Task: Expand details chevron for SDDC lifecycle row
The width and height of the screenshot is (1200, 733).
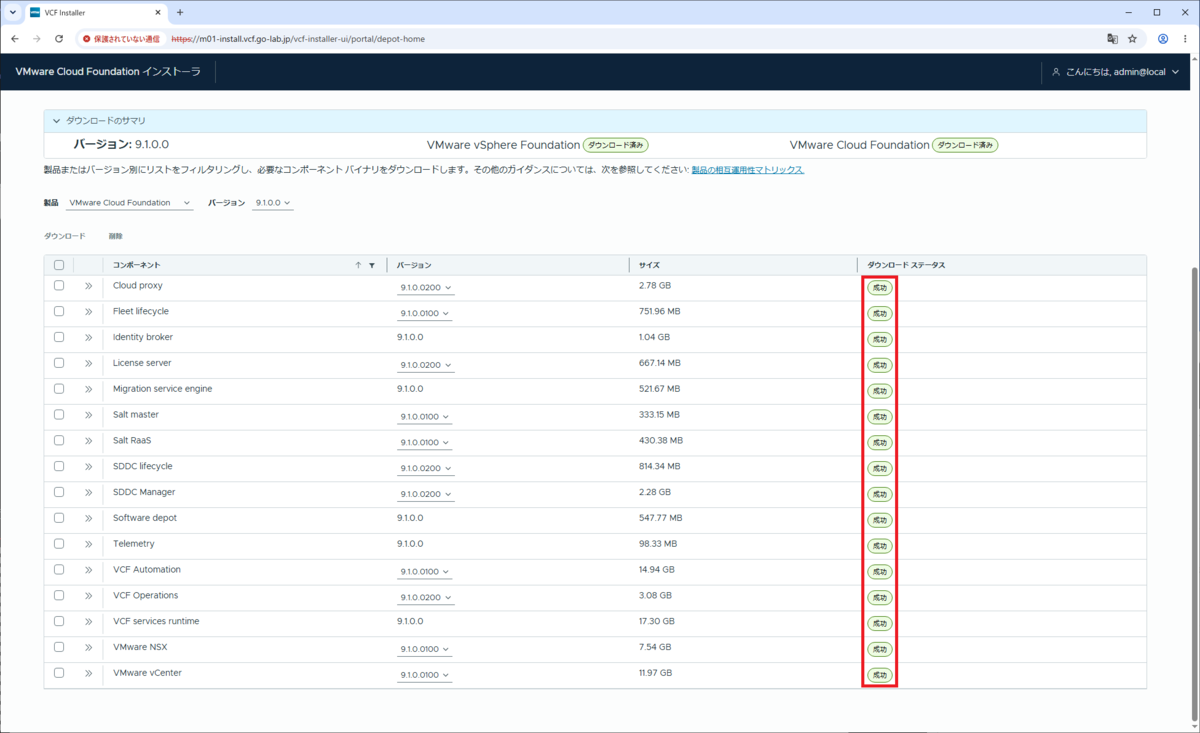Action: [88, 467]
